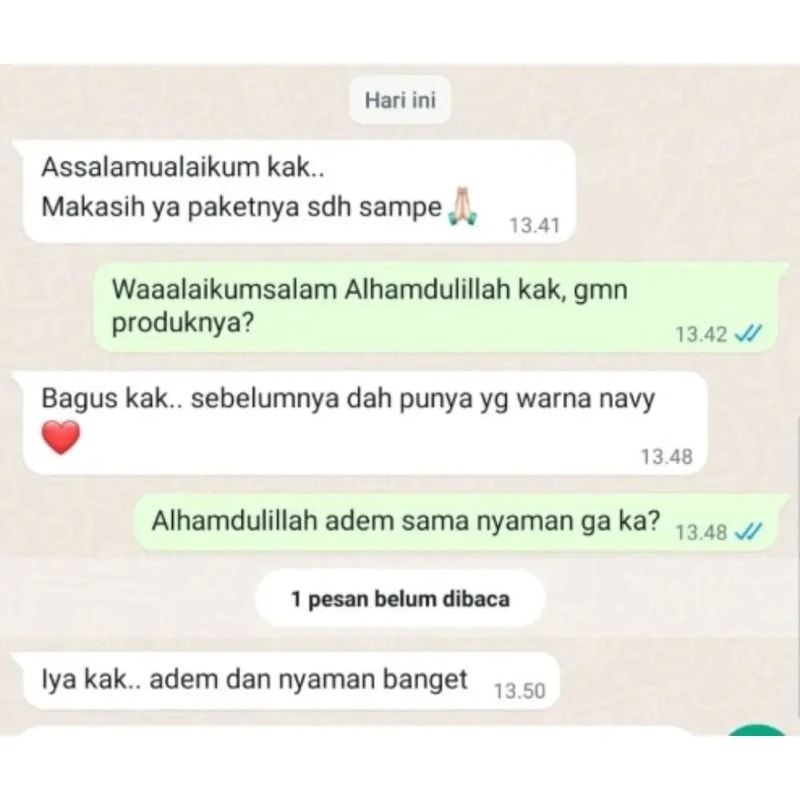Tap the partially visible message bubble at bottom
This screenshot has height=800, width=800.
357,732
